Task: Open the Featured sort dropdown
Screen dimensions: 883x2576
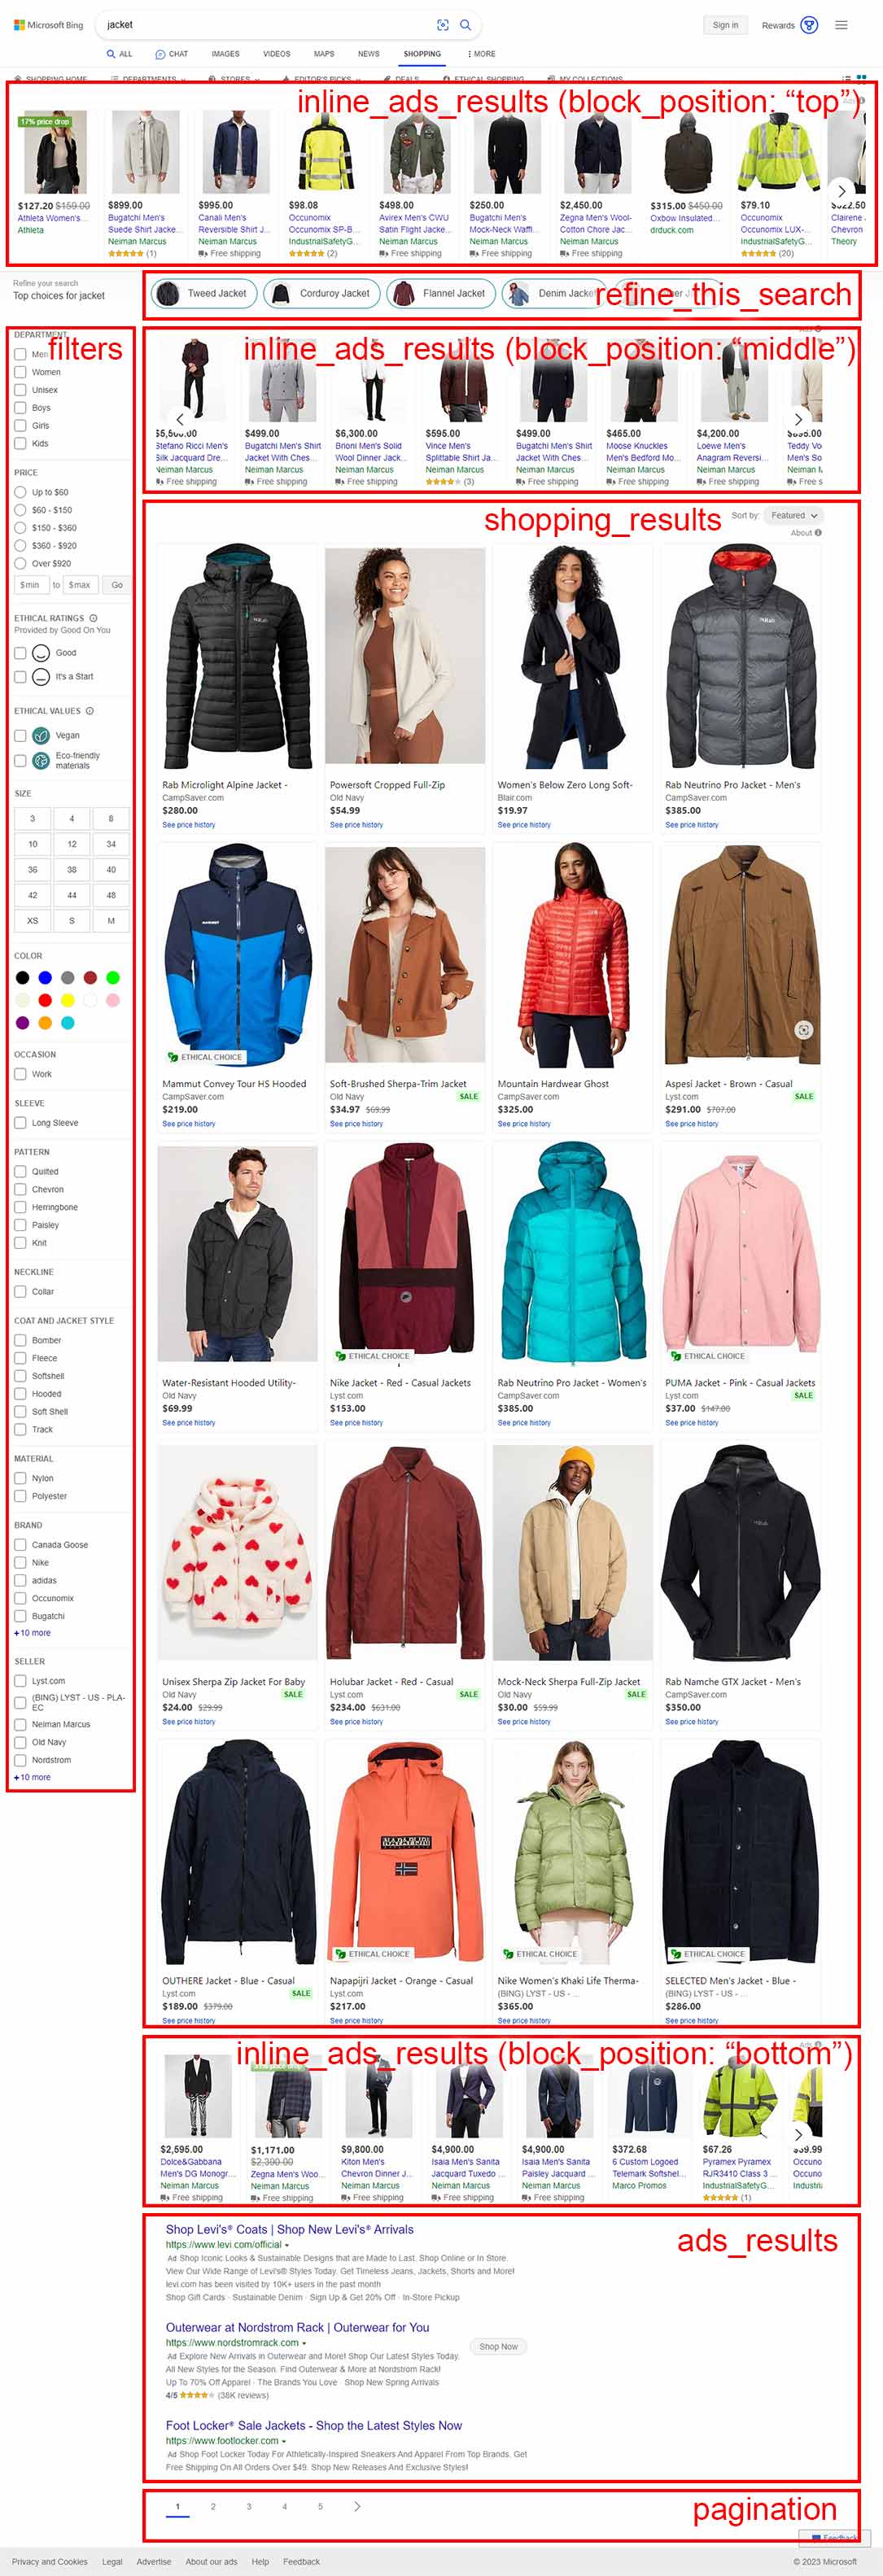Action: [793, 515]
